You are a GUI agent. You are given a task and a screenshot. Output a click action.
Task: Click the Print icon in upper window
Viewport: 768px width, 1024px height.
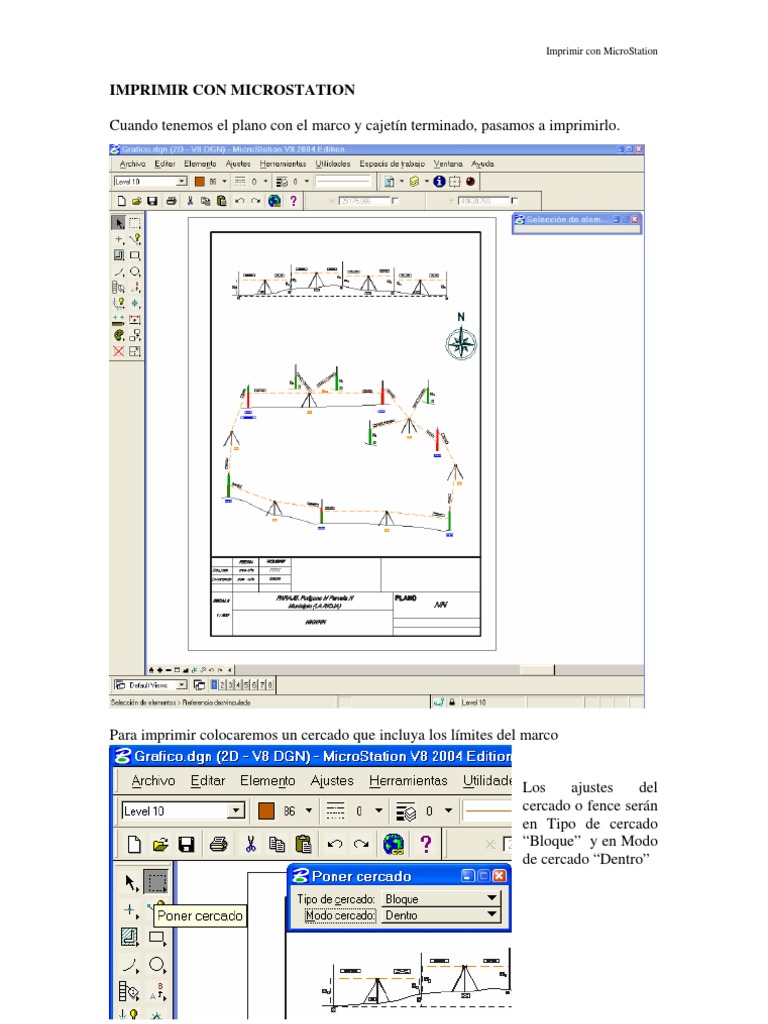[x=171, y=201]
